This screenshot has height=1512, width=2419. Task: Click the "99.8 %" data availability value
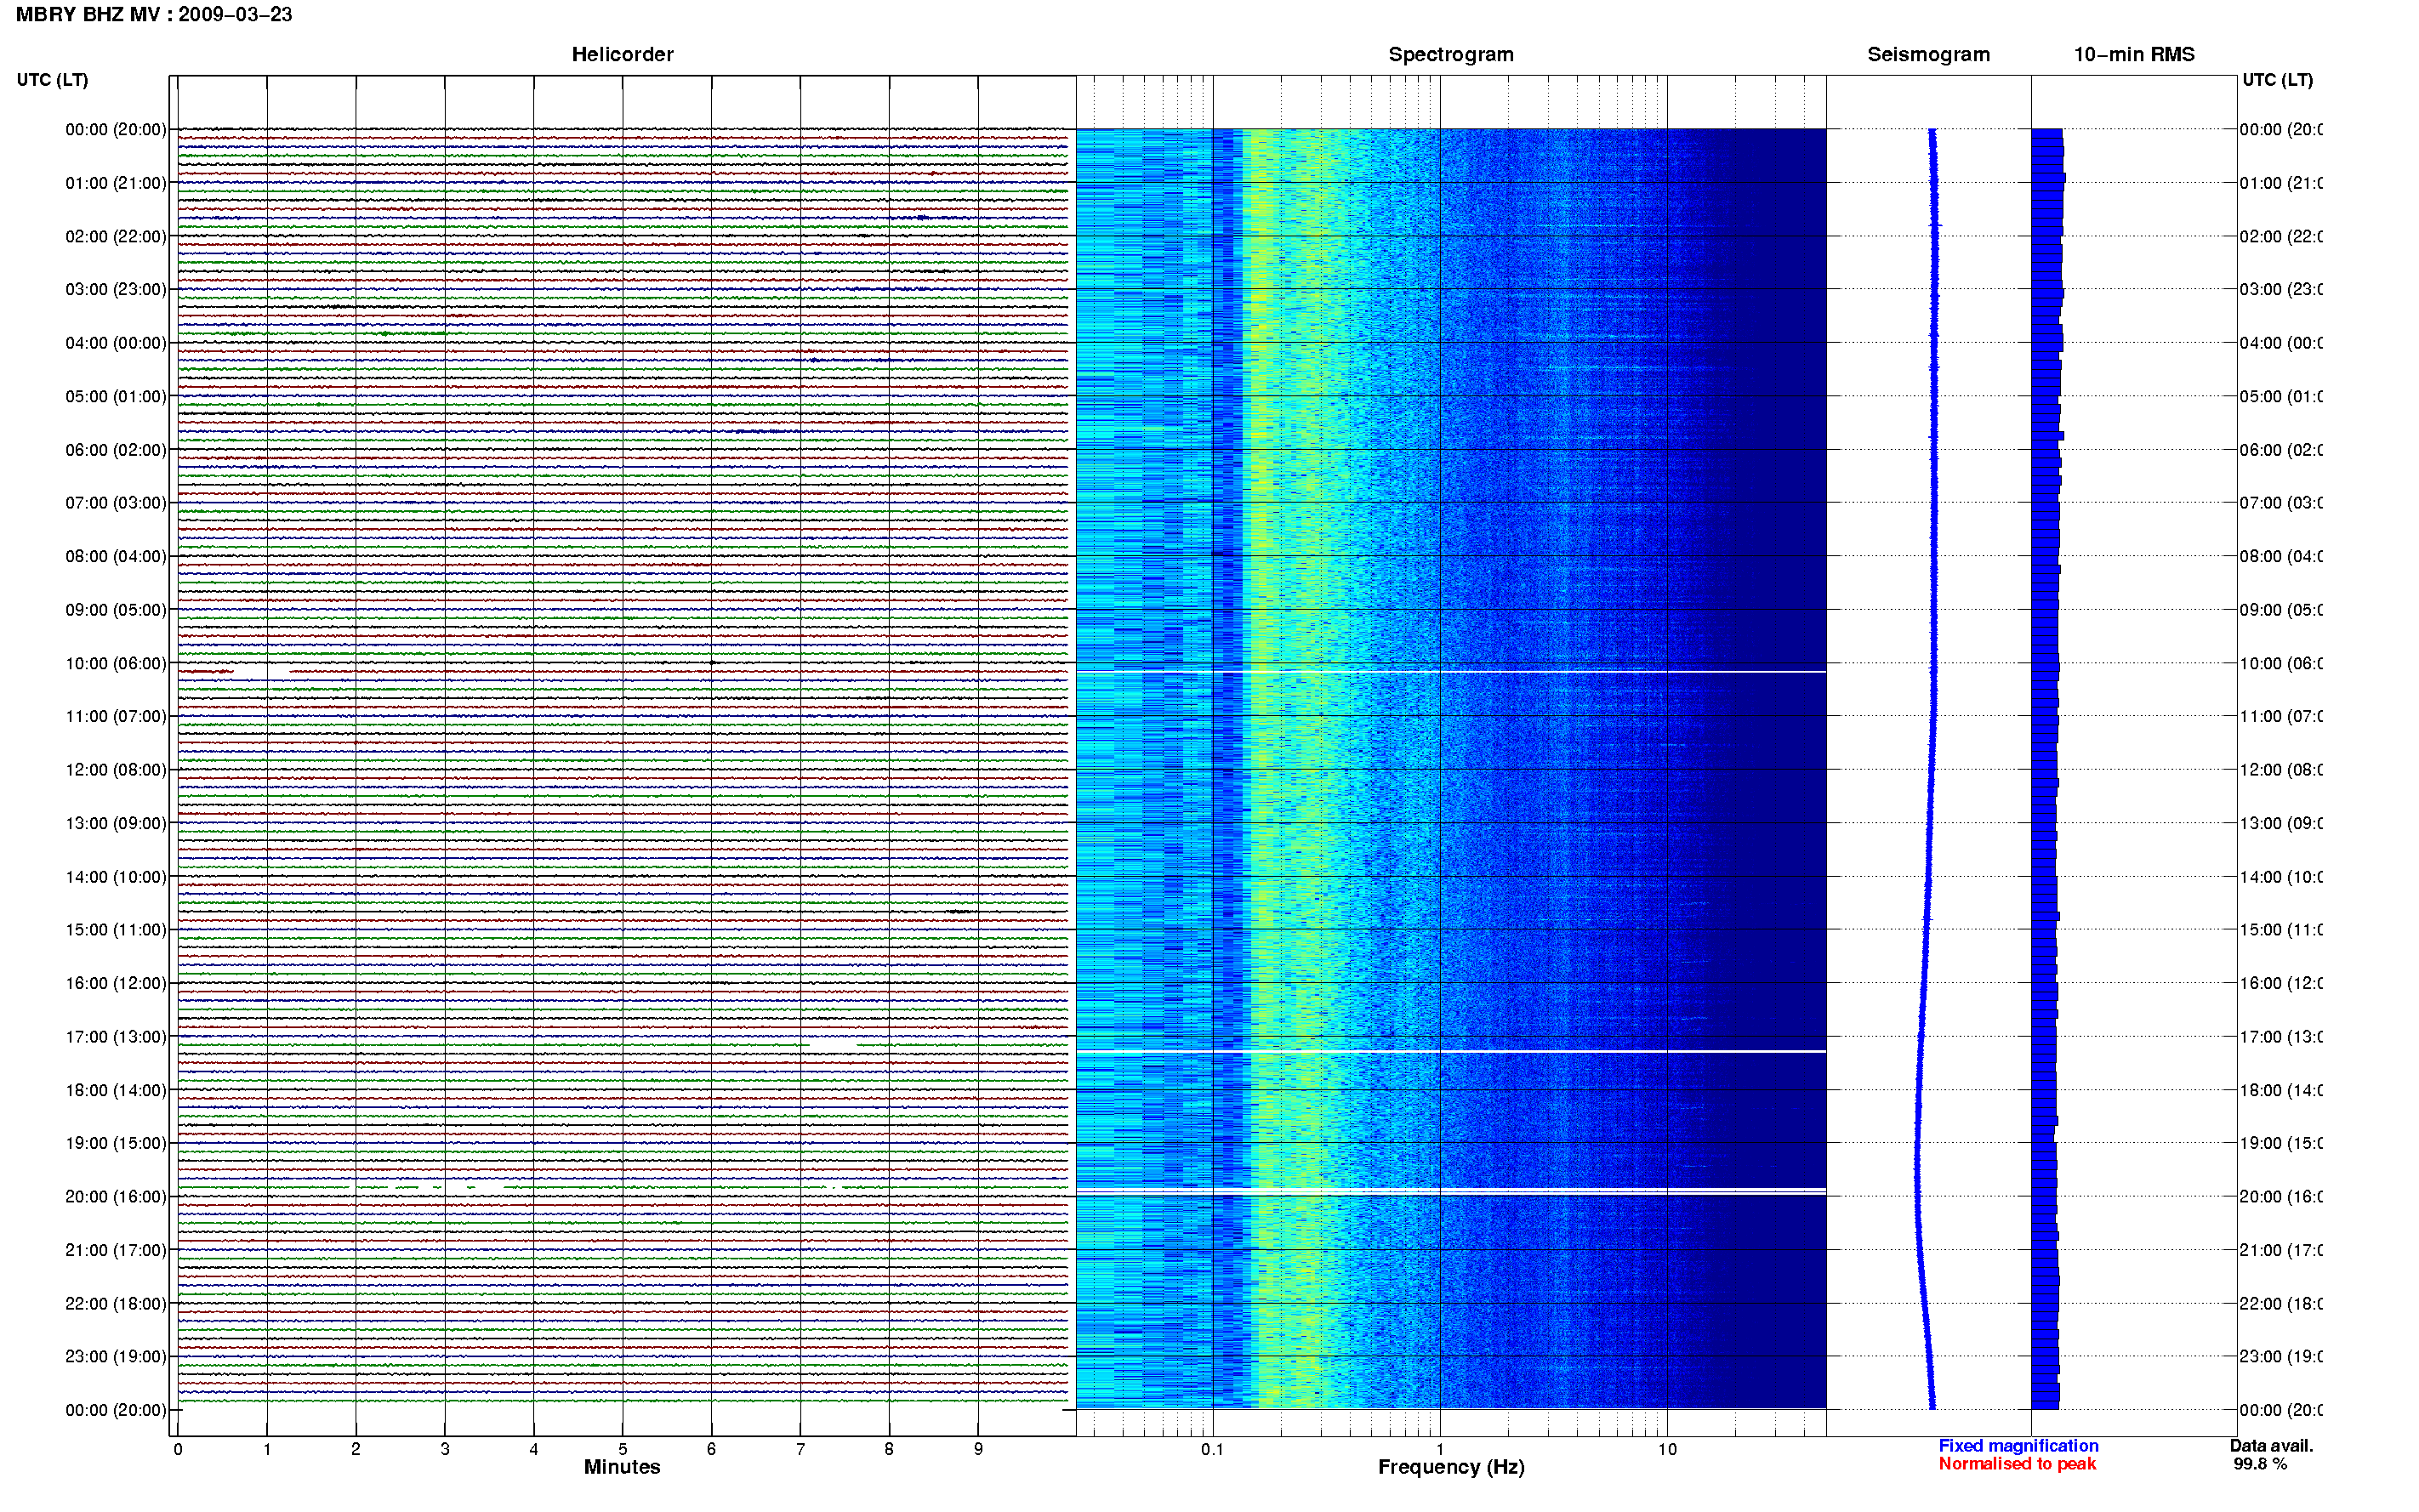pyautogui.click(x=2260, y=1464)
